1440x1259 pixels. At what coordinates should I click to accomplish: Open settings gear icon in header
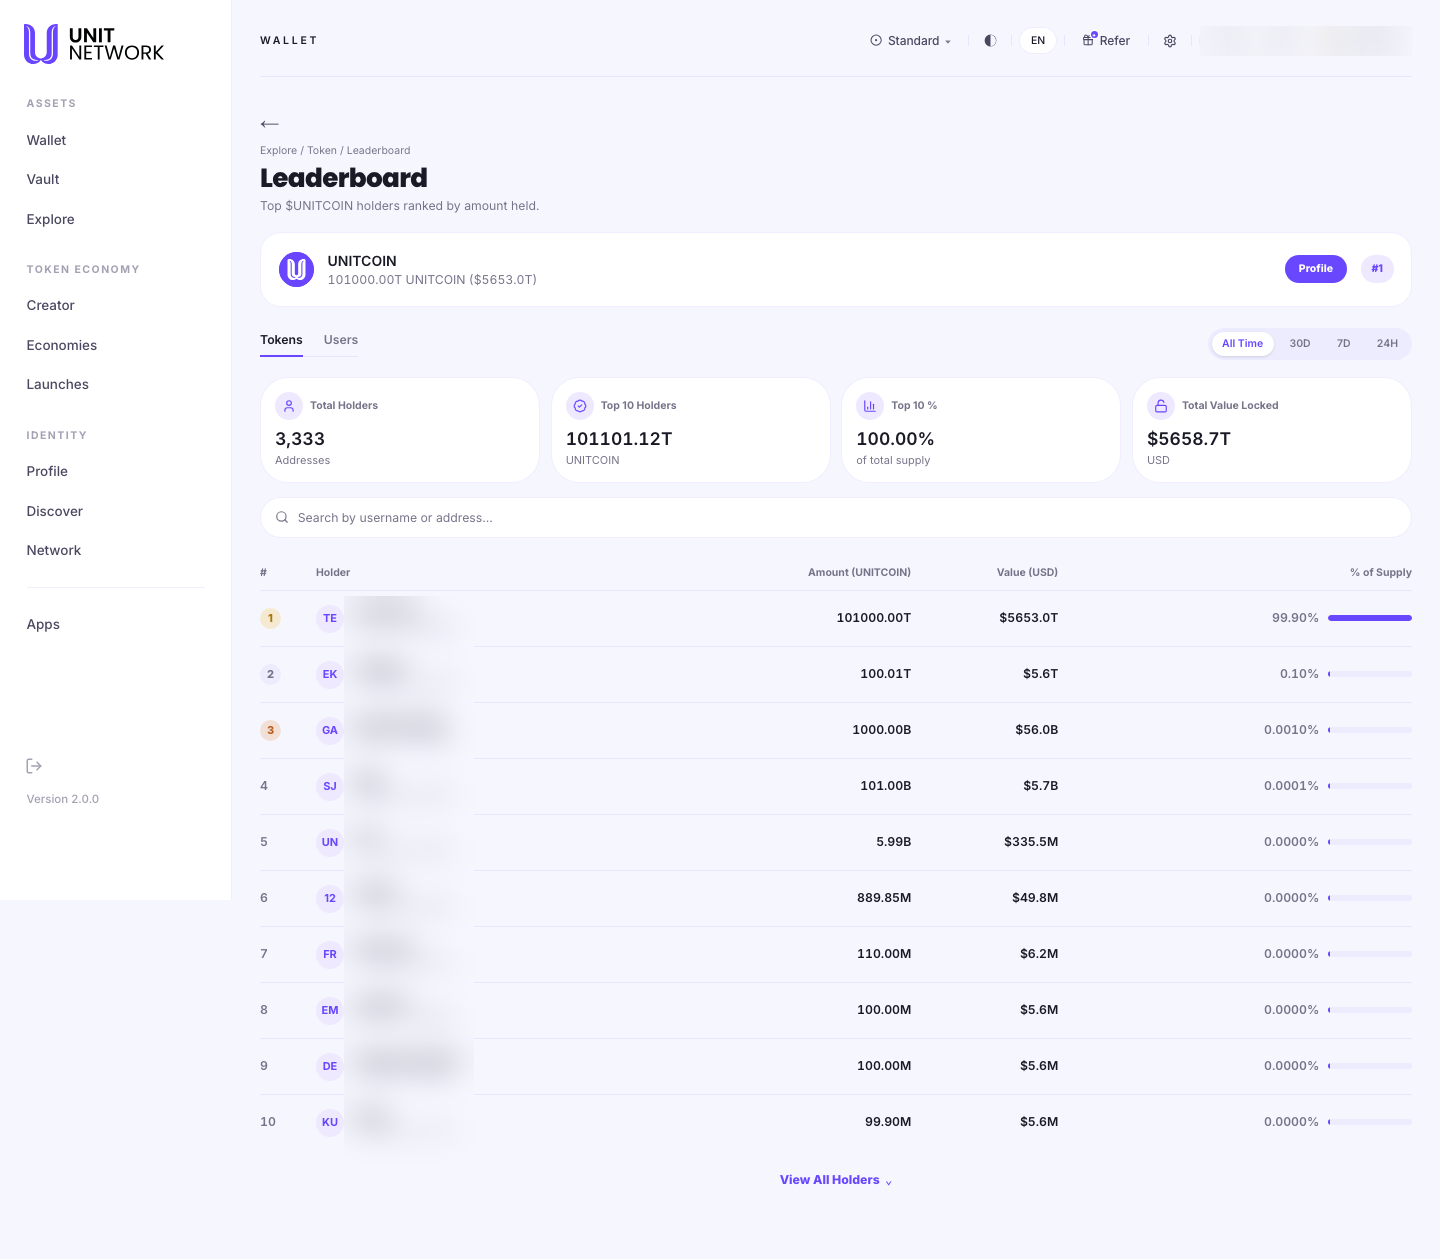pos(1170,41)
